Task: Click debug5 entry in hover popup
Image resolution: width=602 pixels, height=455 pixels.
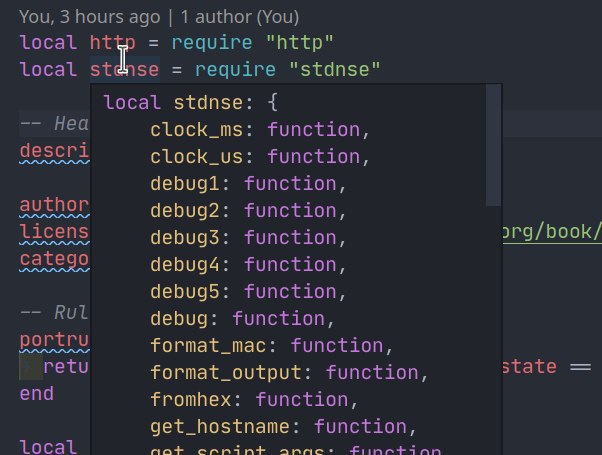Action: [x=248, y=292]
